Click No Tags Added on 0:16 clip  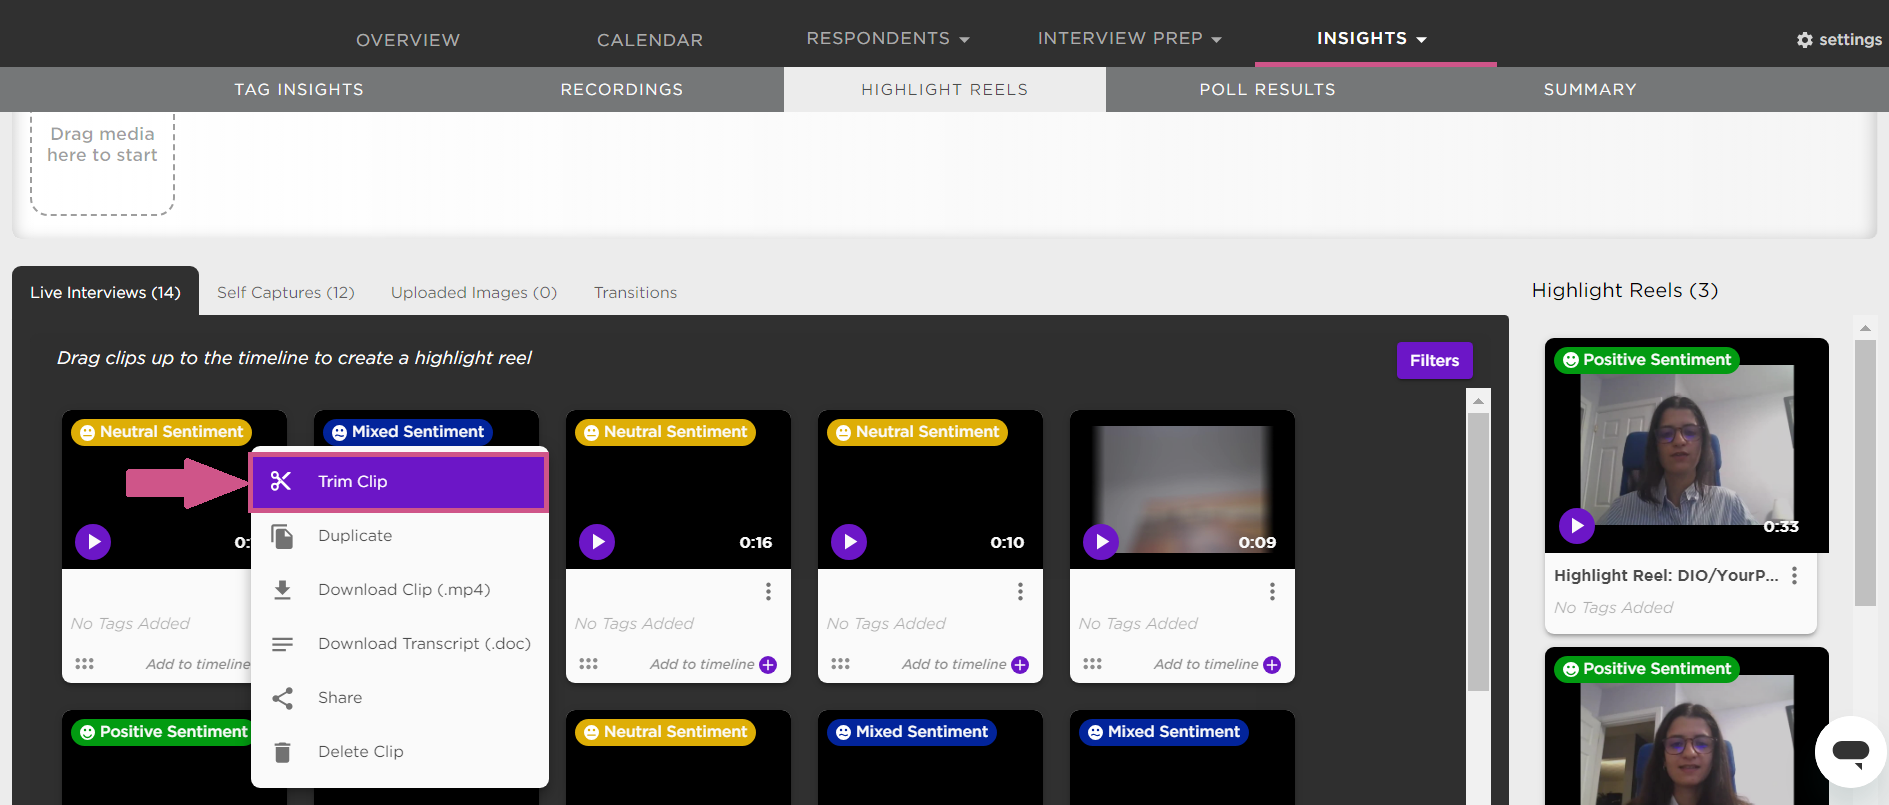[x=634, y=623]
